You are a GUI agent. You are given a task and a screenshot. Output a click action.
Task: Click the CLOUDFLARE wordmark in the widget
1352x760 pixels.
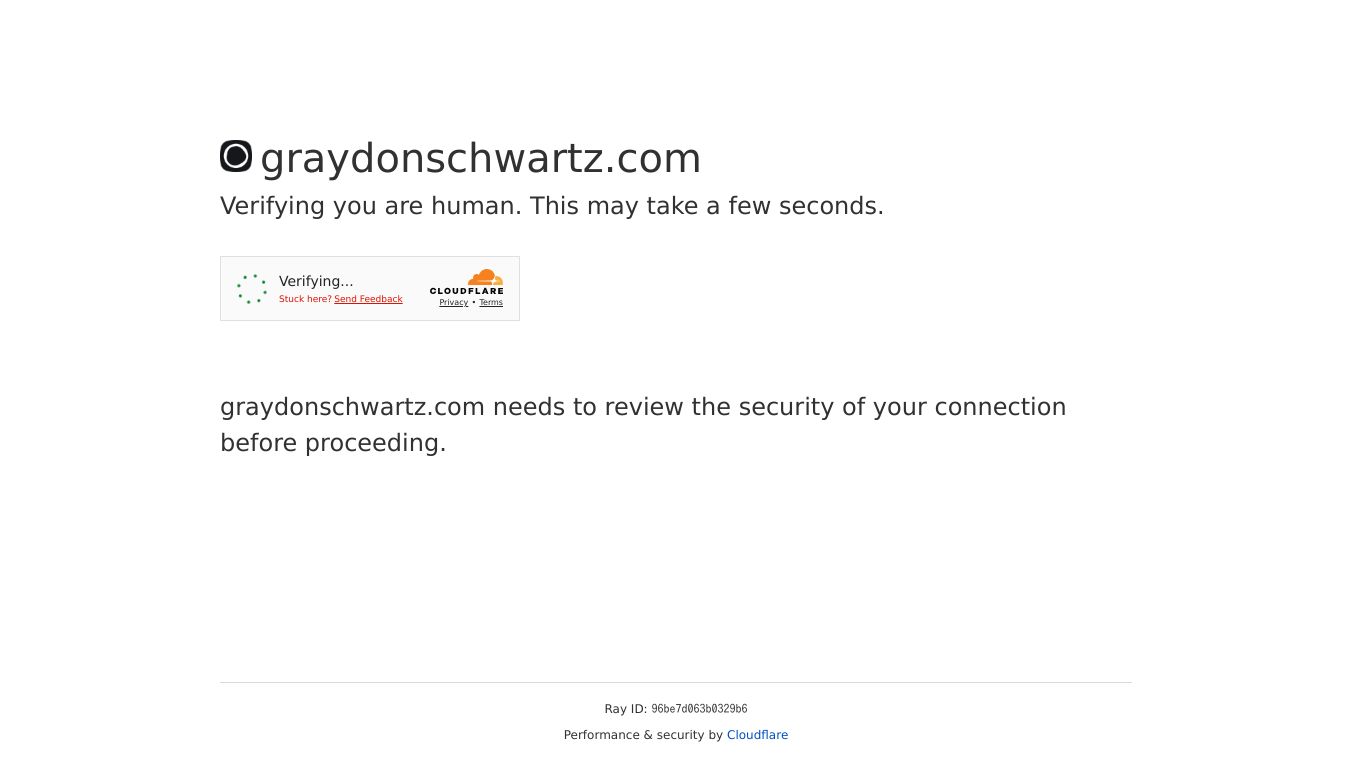[467, 291]
